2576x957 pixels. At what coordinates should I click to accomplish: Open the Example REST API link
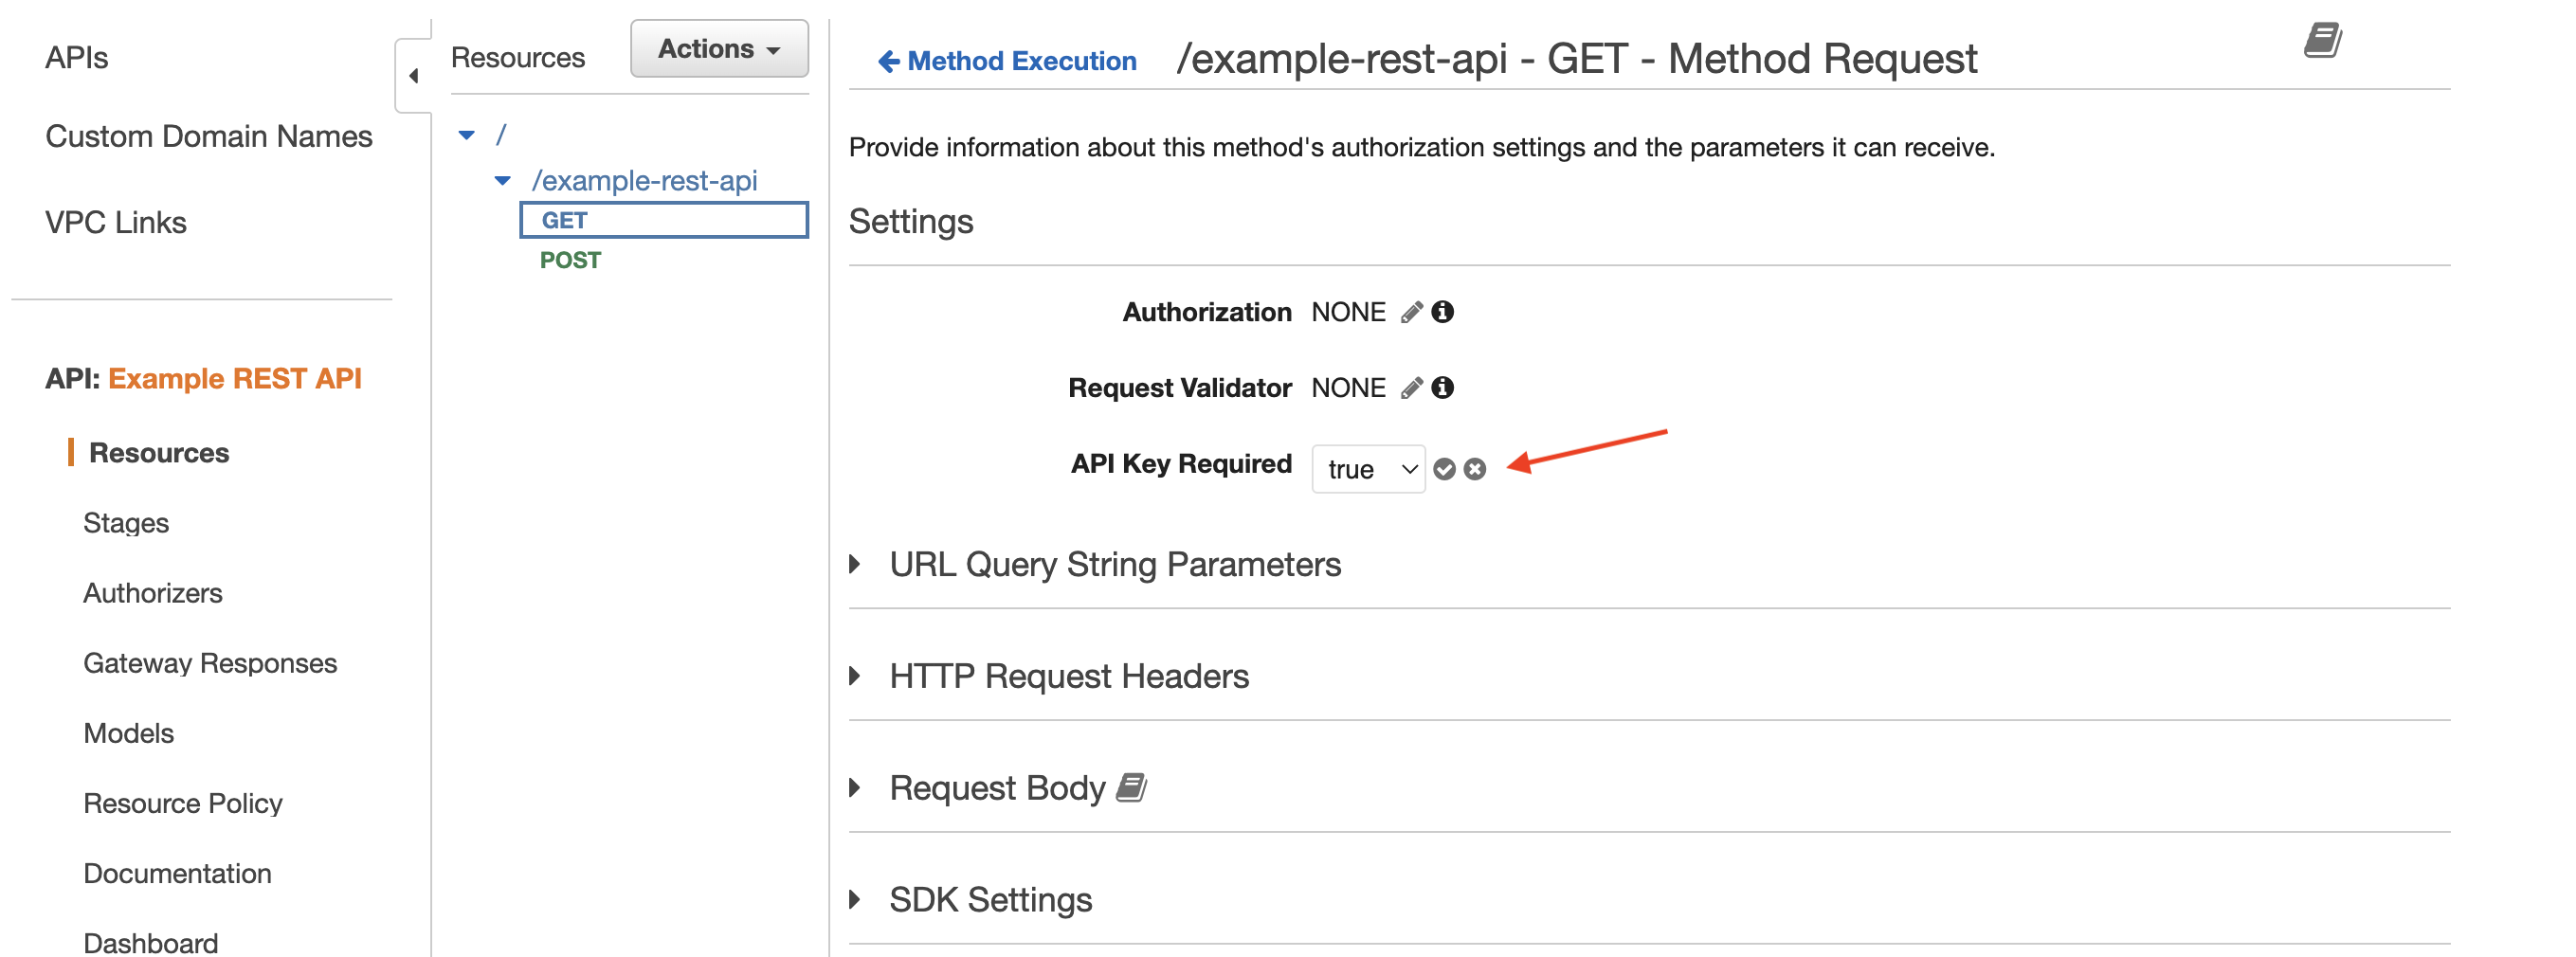236,378
